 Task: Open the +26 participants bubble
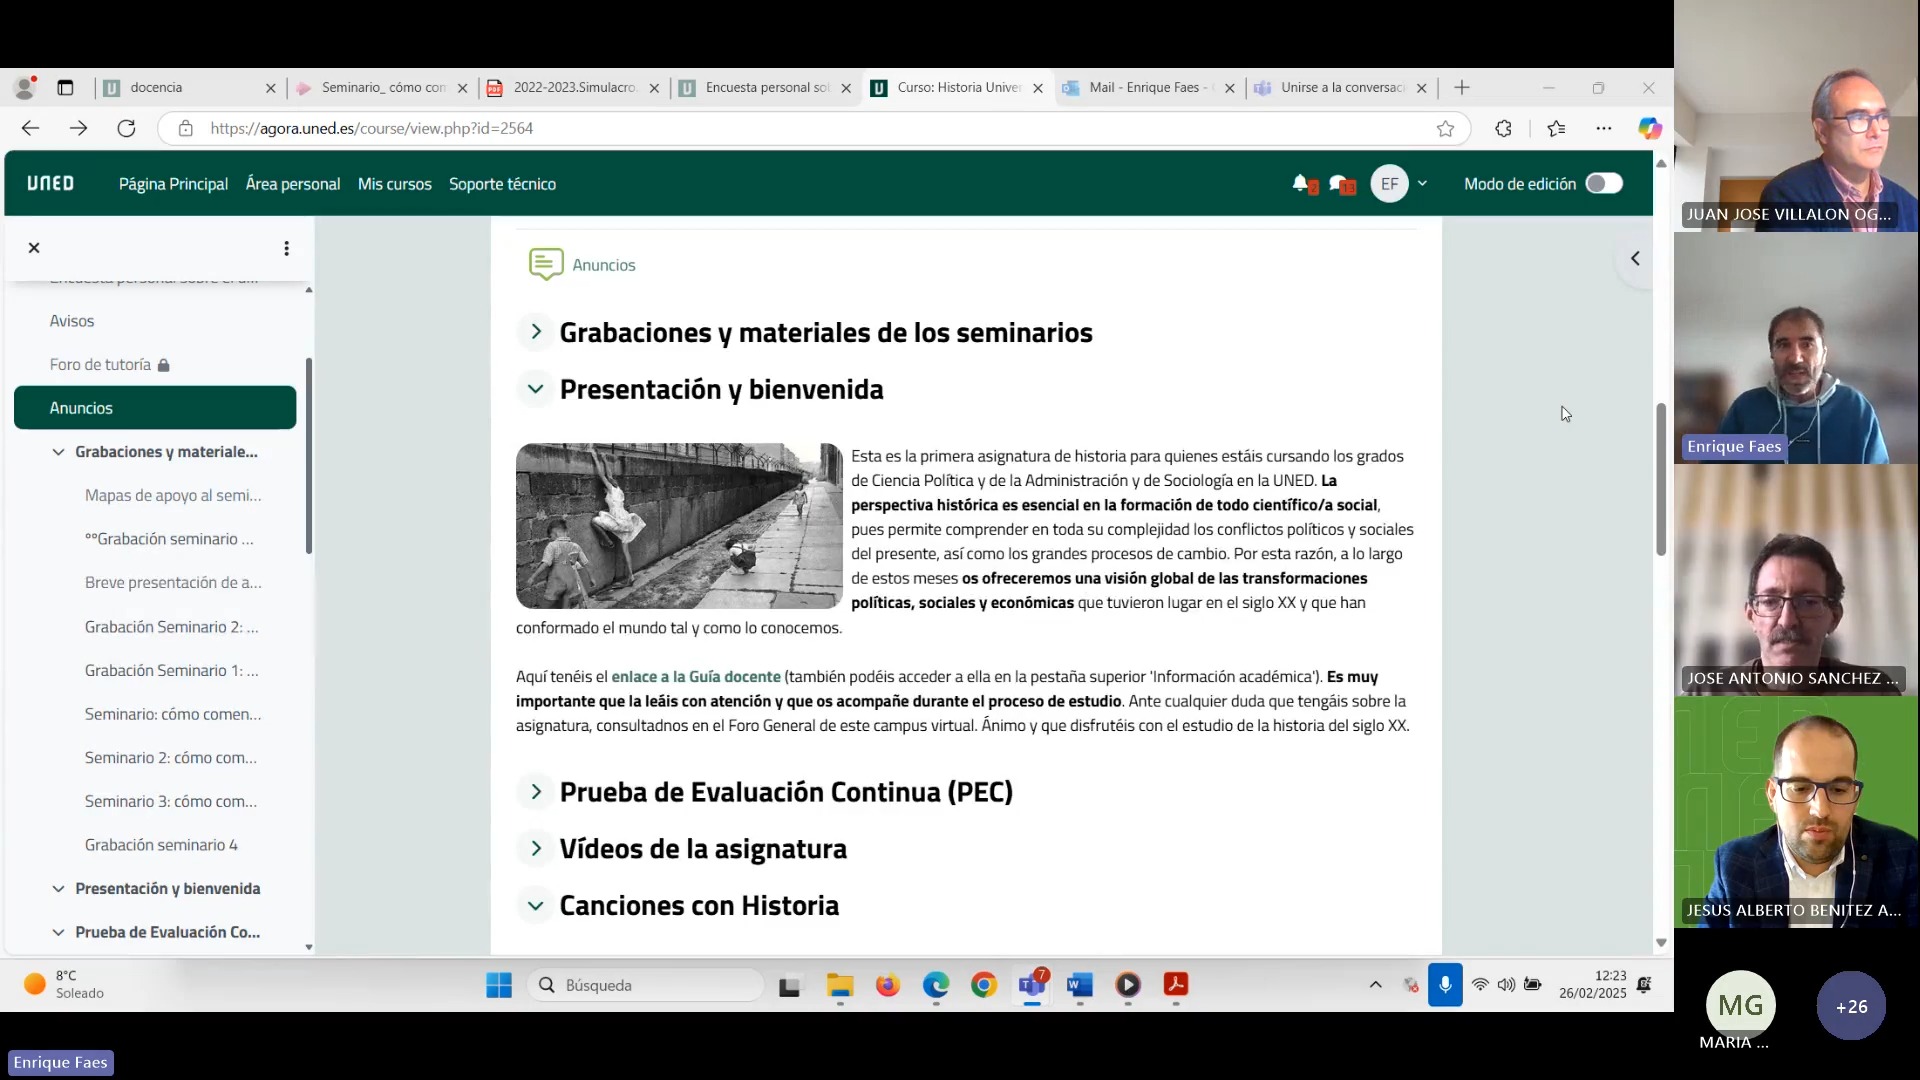1851,1006
